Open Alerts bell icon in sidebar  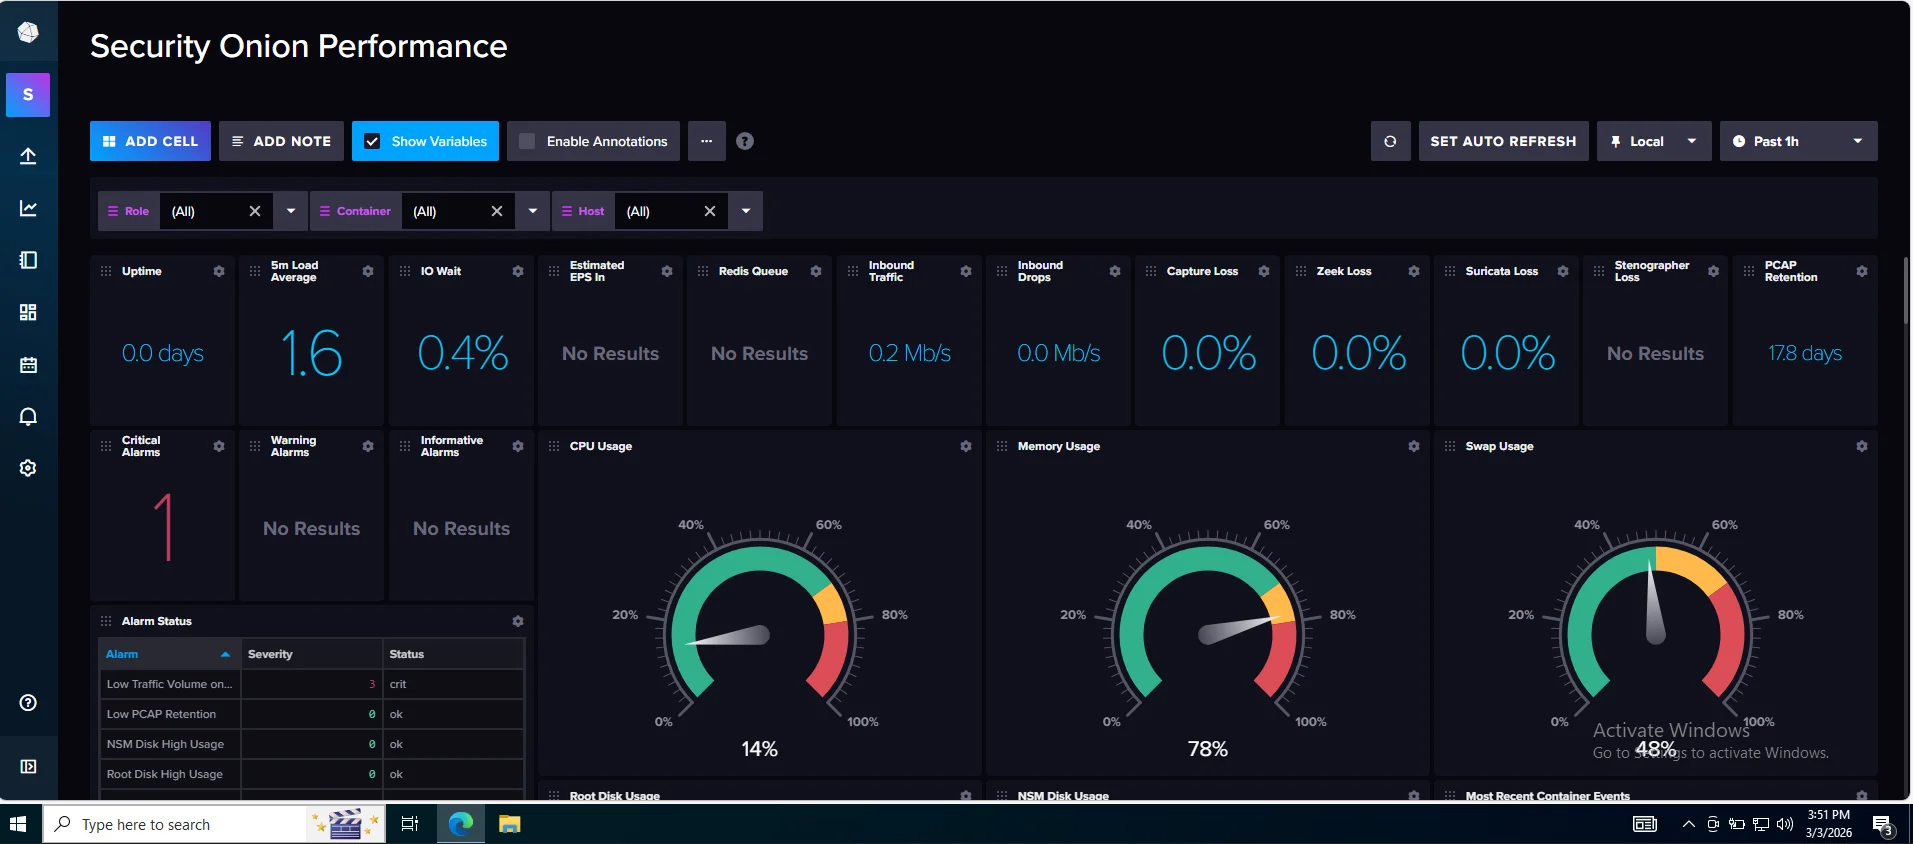28,417
